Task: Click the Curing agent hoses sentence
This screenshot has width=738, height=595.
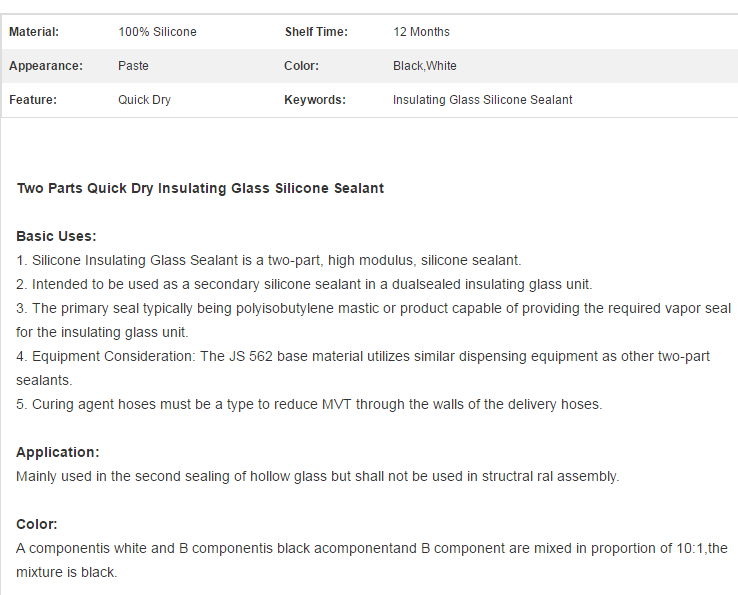Action: click(309, 404)
